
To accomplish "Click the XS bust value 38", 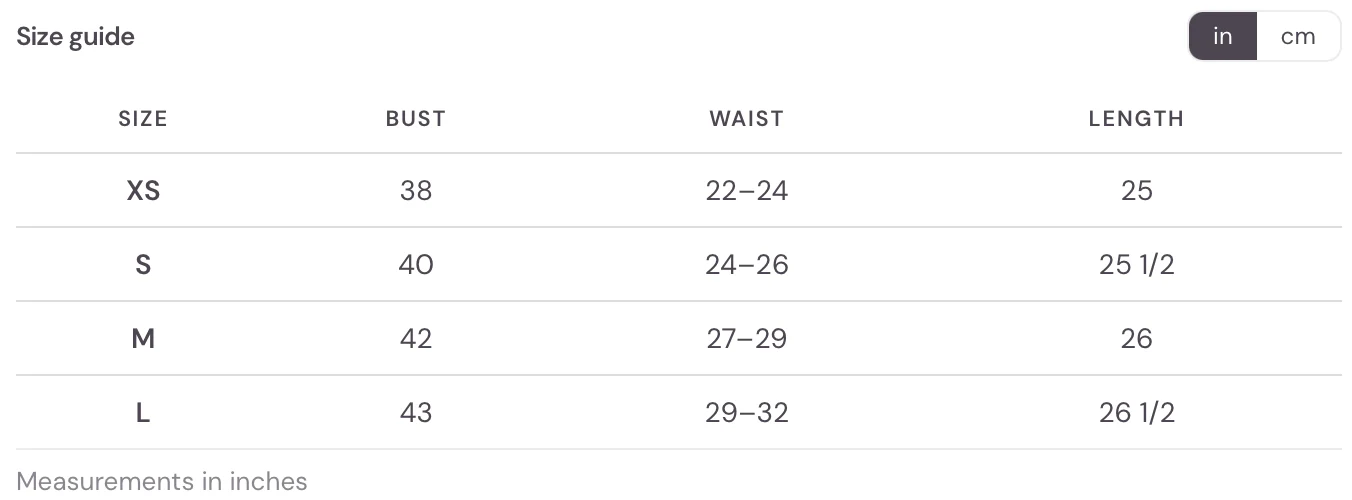I will pos(416,190).
